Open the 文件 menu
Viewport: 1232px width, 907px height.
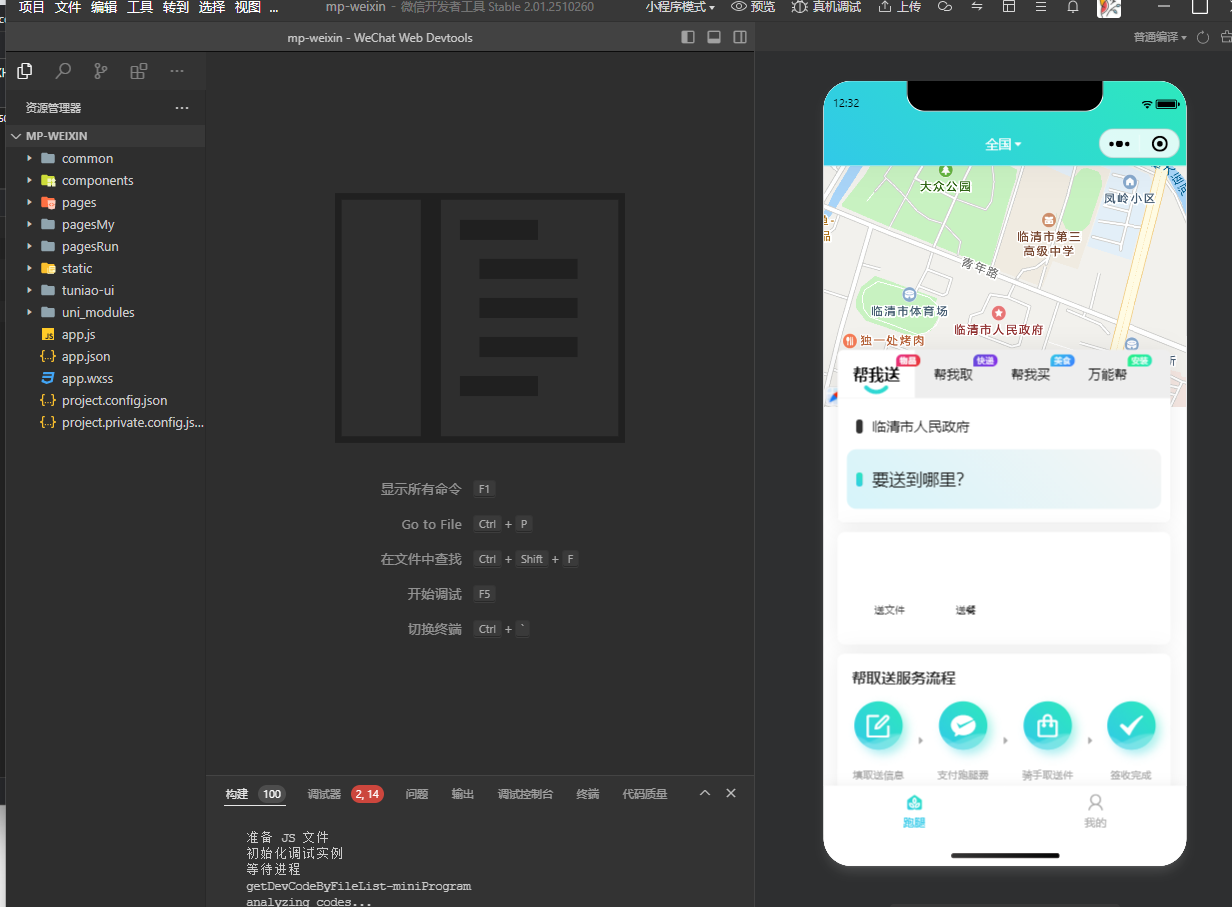coord(68,7)
